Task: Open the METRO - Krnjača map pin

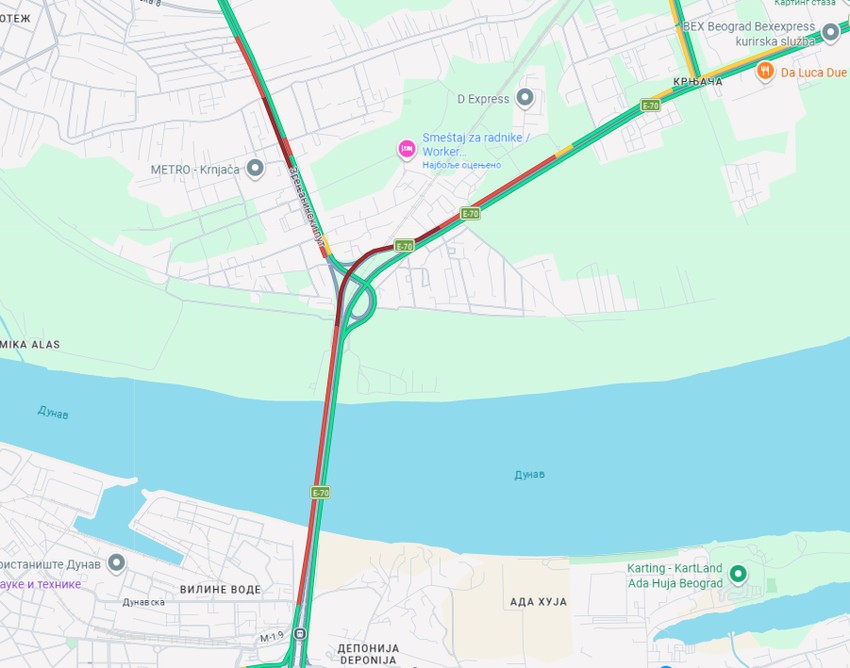Action: pos(255,169)
